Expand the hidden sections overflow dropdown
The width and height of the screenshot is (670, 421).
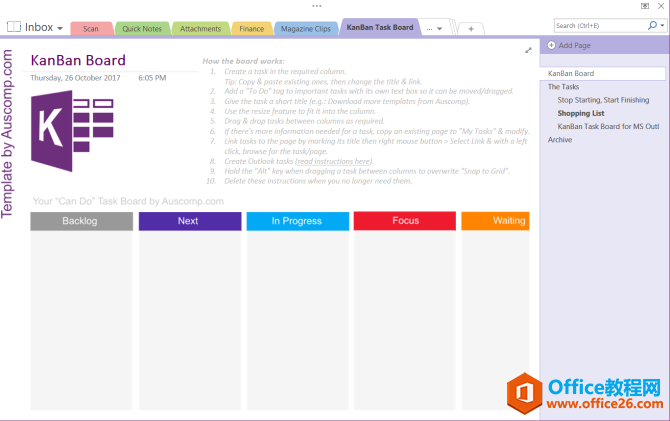[434, 28]
